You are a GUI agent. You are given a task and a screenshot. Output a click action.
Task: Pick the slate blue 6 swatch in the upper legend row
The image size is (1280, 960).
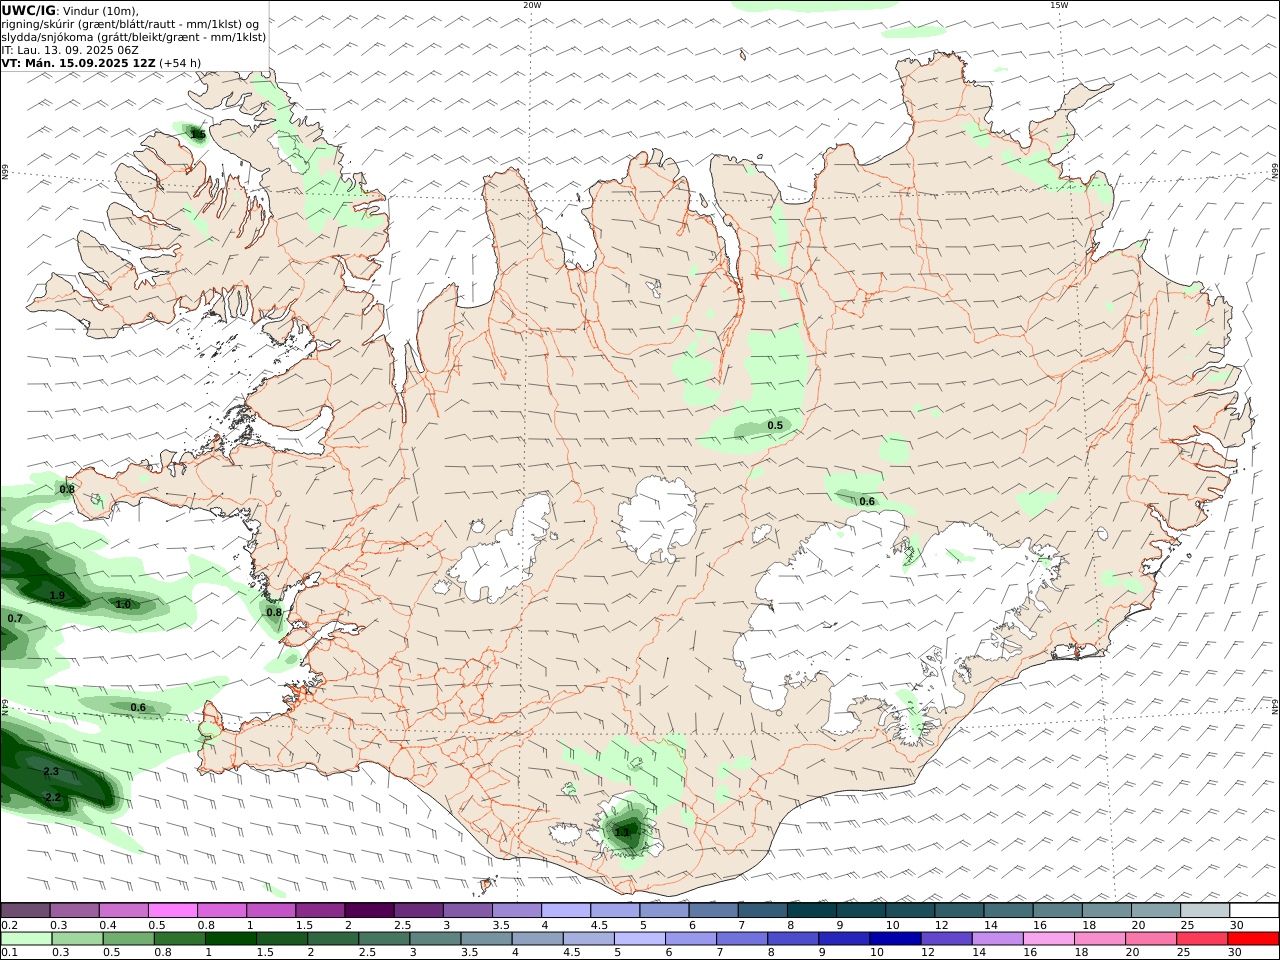tap(713, 910)
